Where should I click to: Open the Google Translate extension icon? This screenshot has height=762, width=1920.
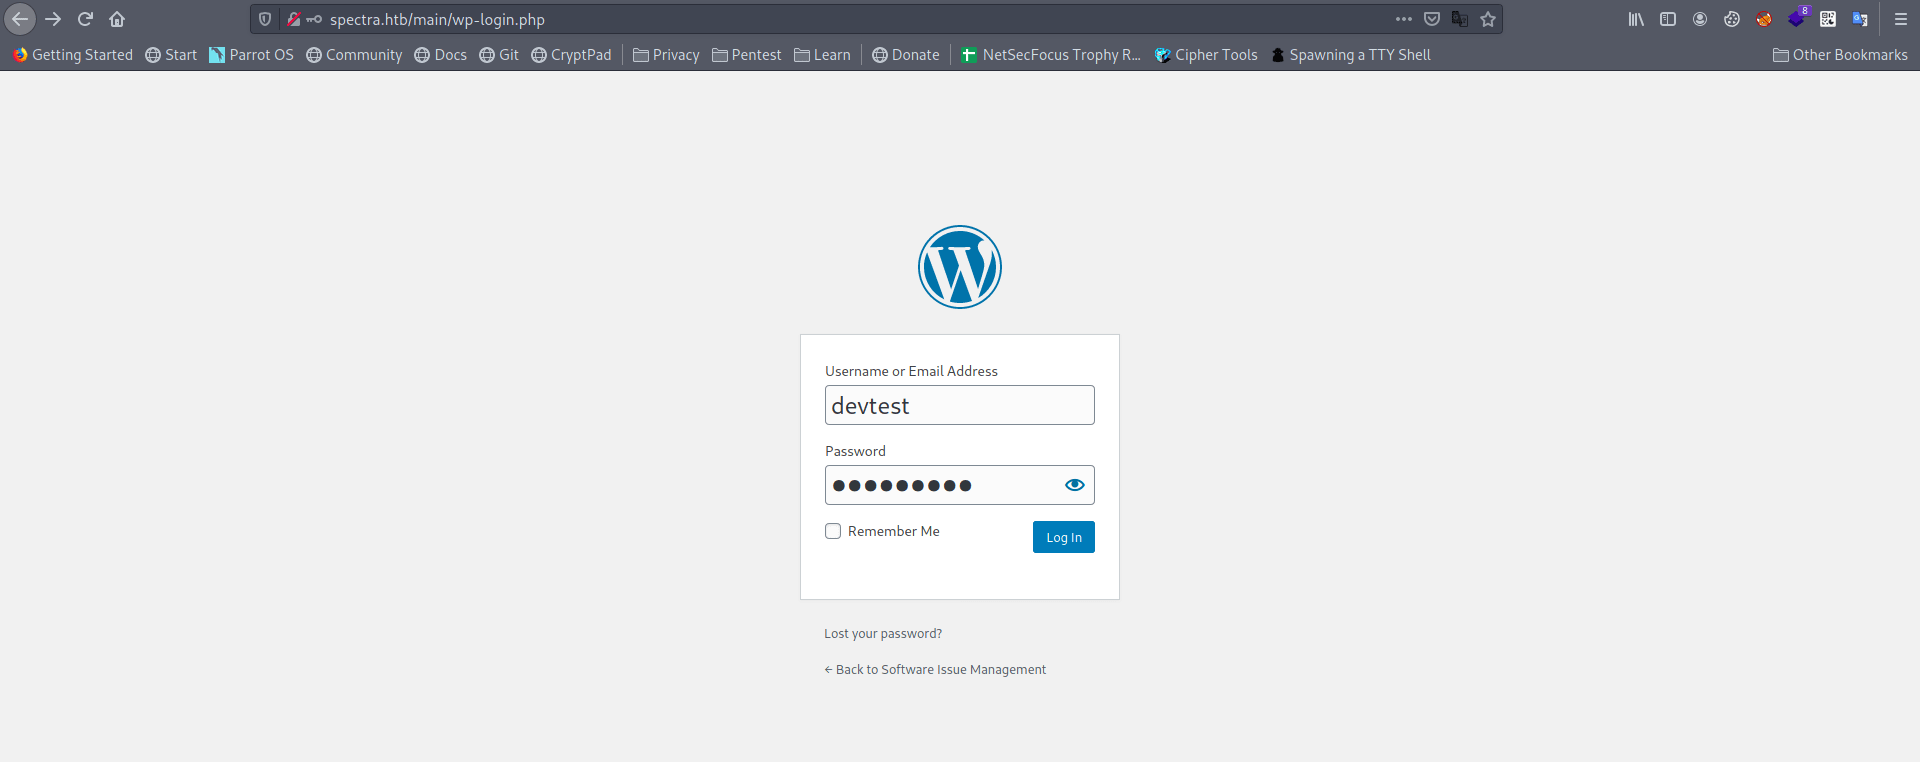pyautogui.click(x=1860, y=19)
